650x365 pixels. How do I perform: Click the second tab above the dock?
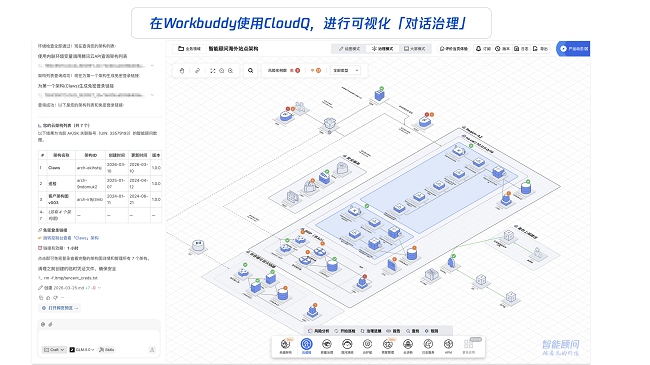click(345, 331)
